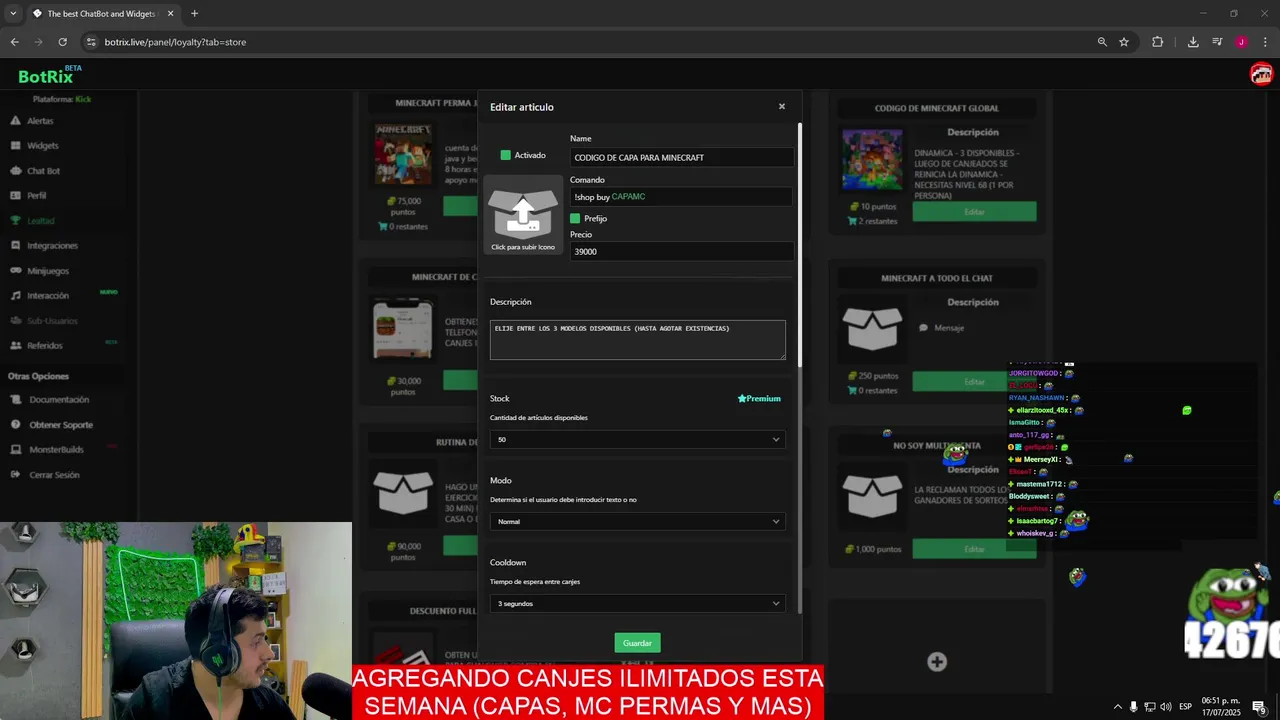The width and height of the screenshot is (1280, 720).
Task: Open the Lealtad trophy section
Action: (x=40, y=221)
